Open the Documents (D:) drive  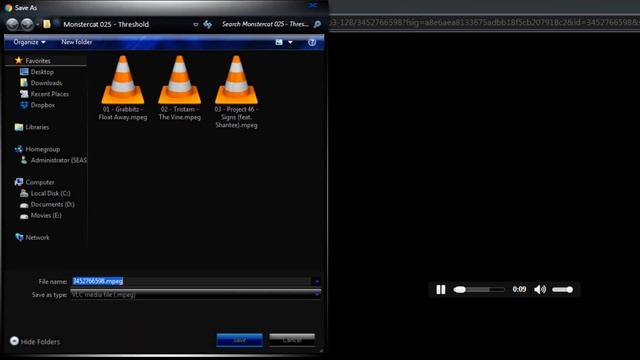(x=52, y=204)
